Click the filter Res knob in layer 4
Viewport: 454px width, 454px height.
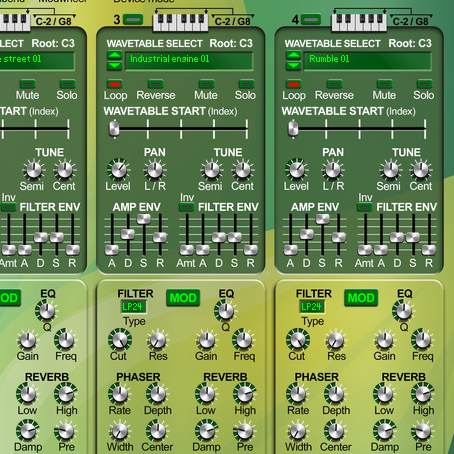(x=336, y=340)
